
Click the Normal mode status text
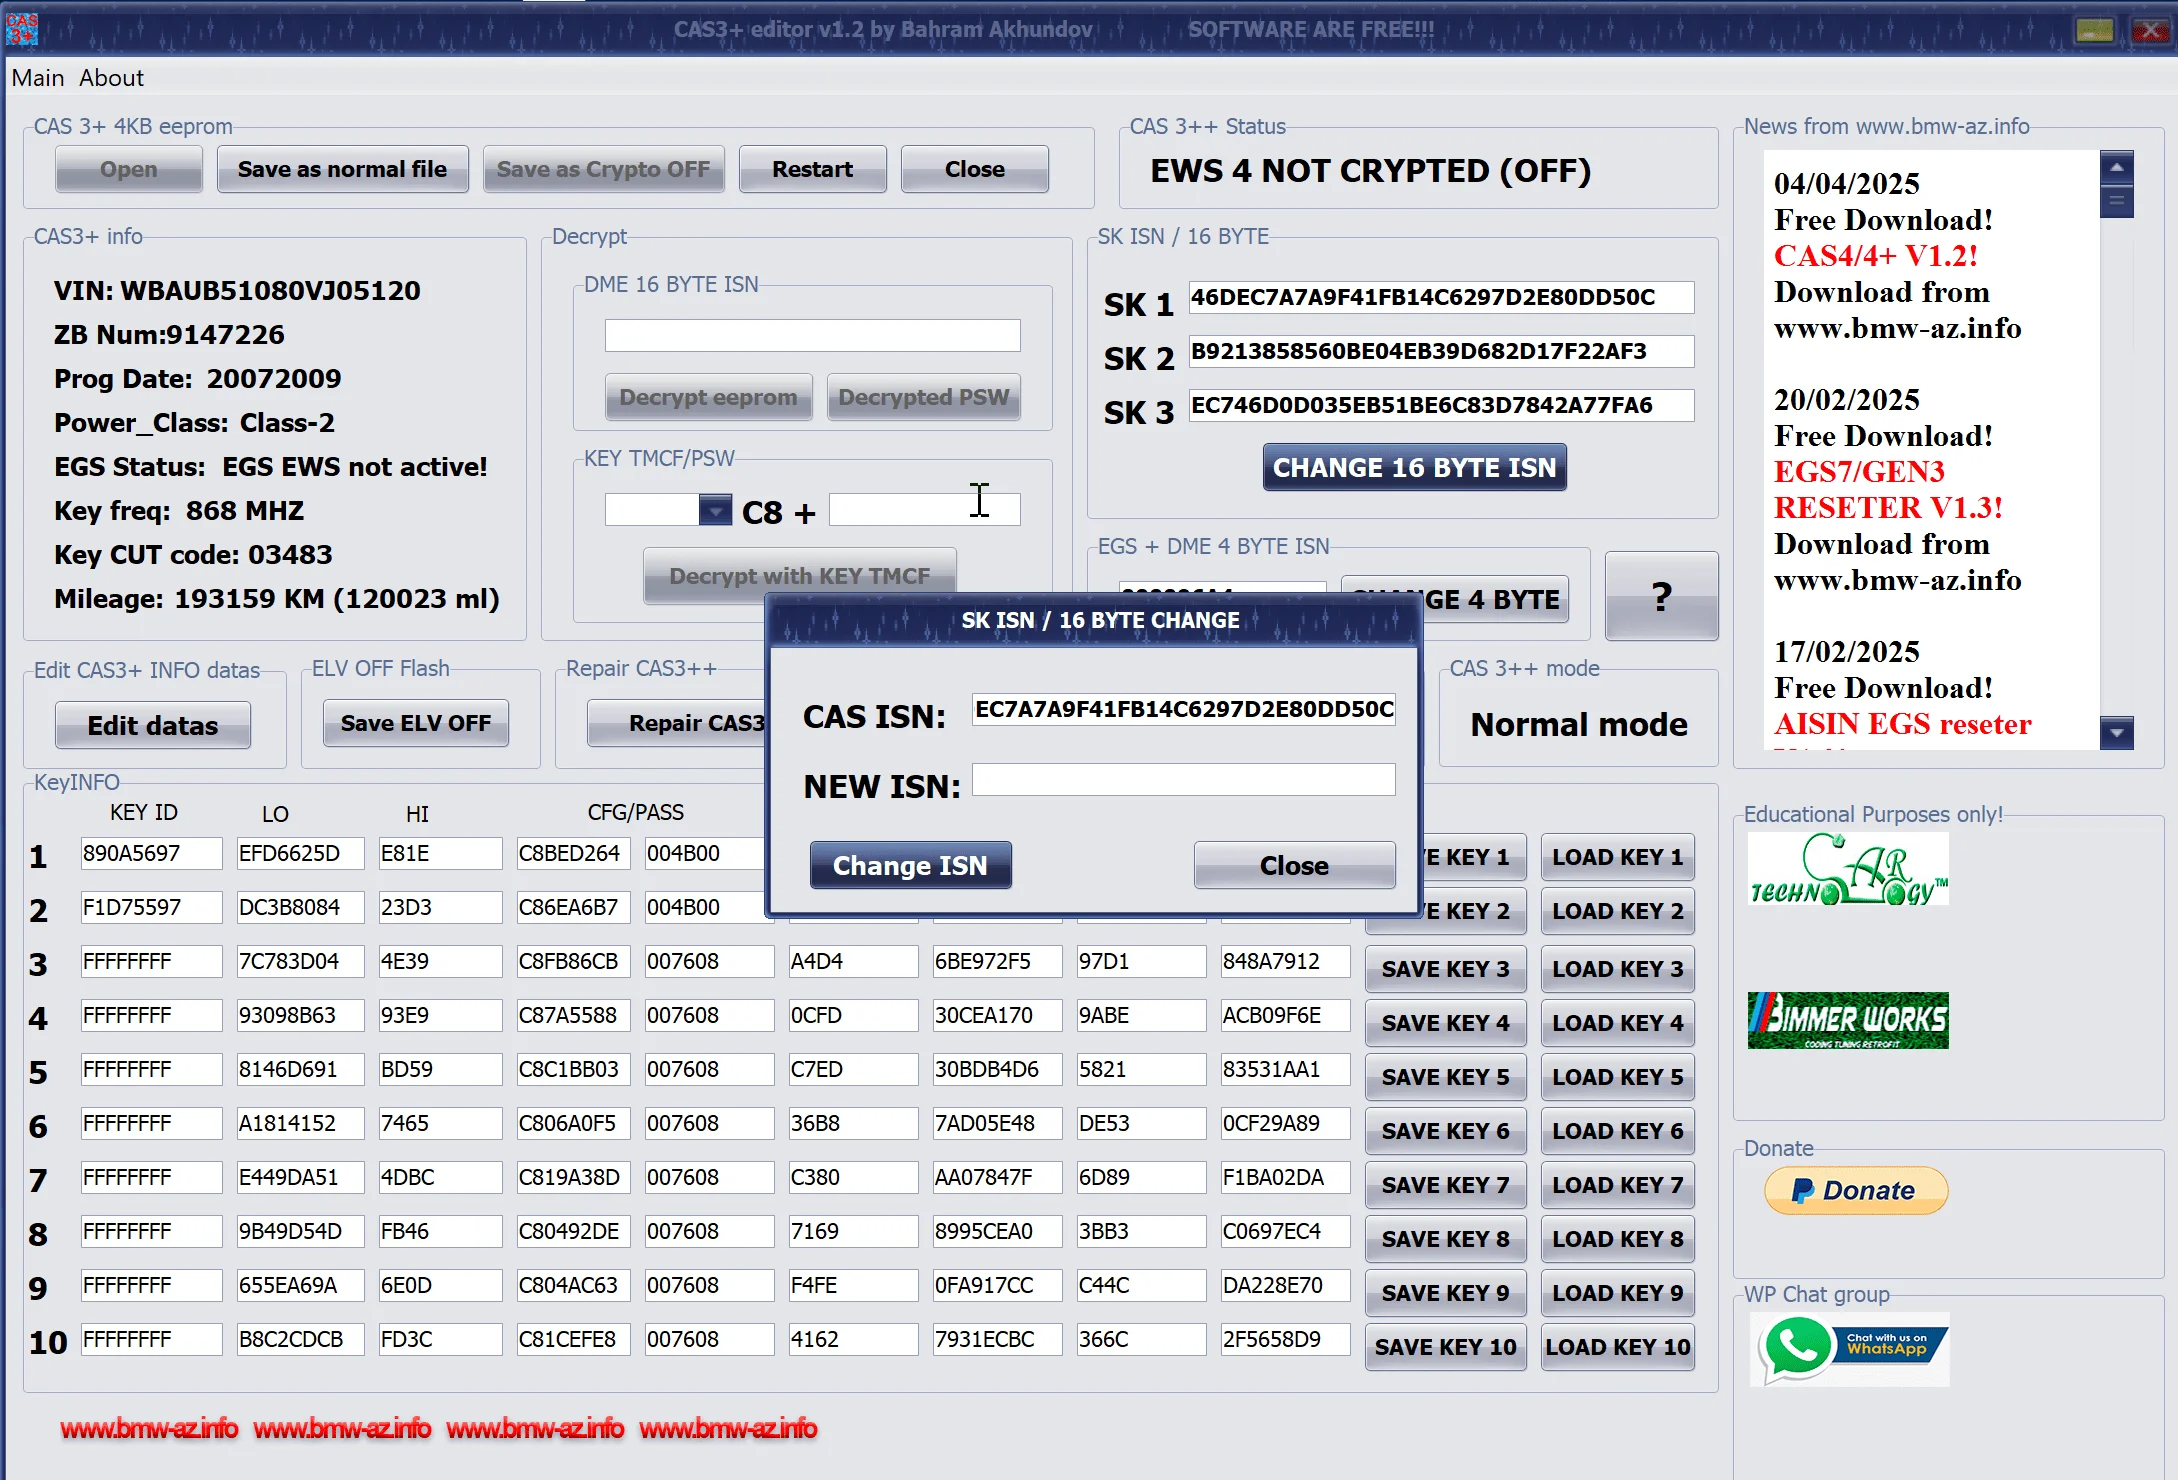tap(1579, 724)
